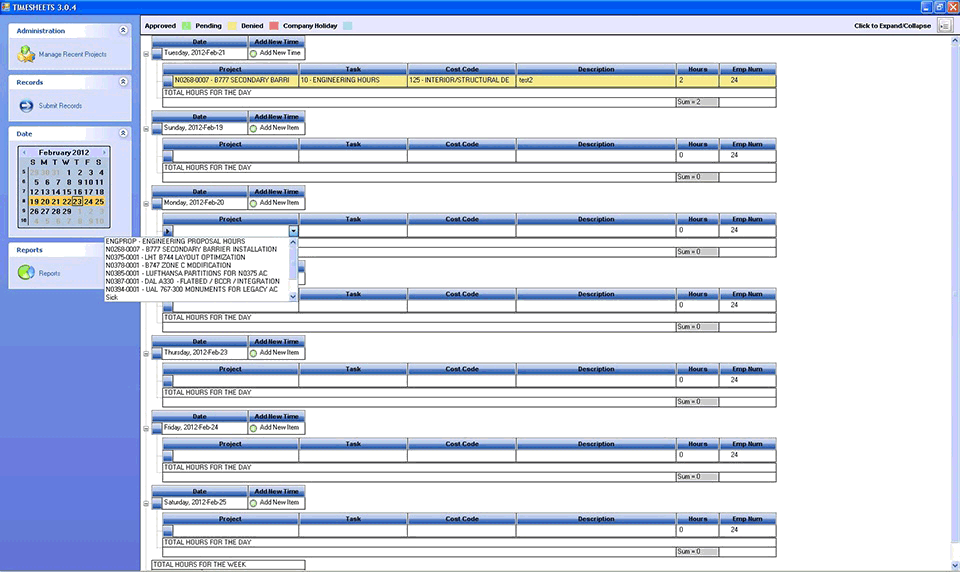Click Reports link

[49, 273]
